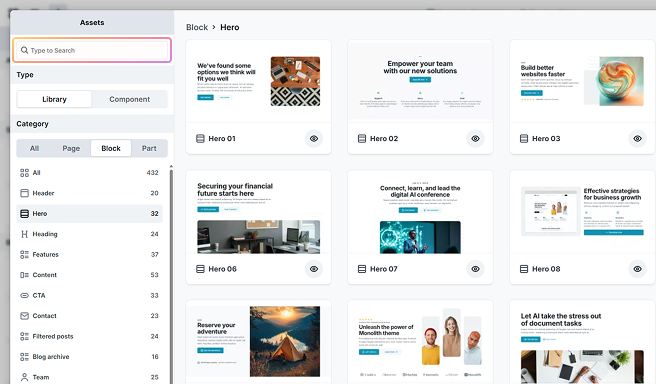
Task: Click the Contact envelope icon
Action: pos(24,316)
